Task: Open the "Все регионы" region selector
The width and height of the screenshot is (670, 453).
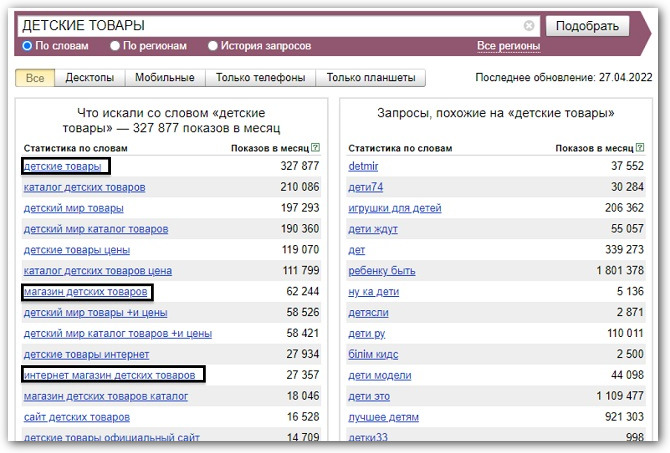Action: (508, 46)
